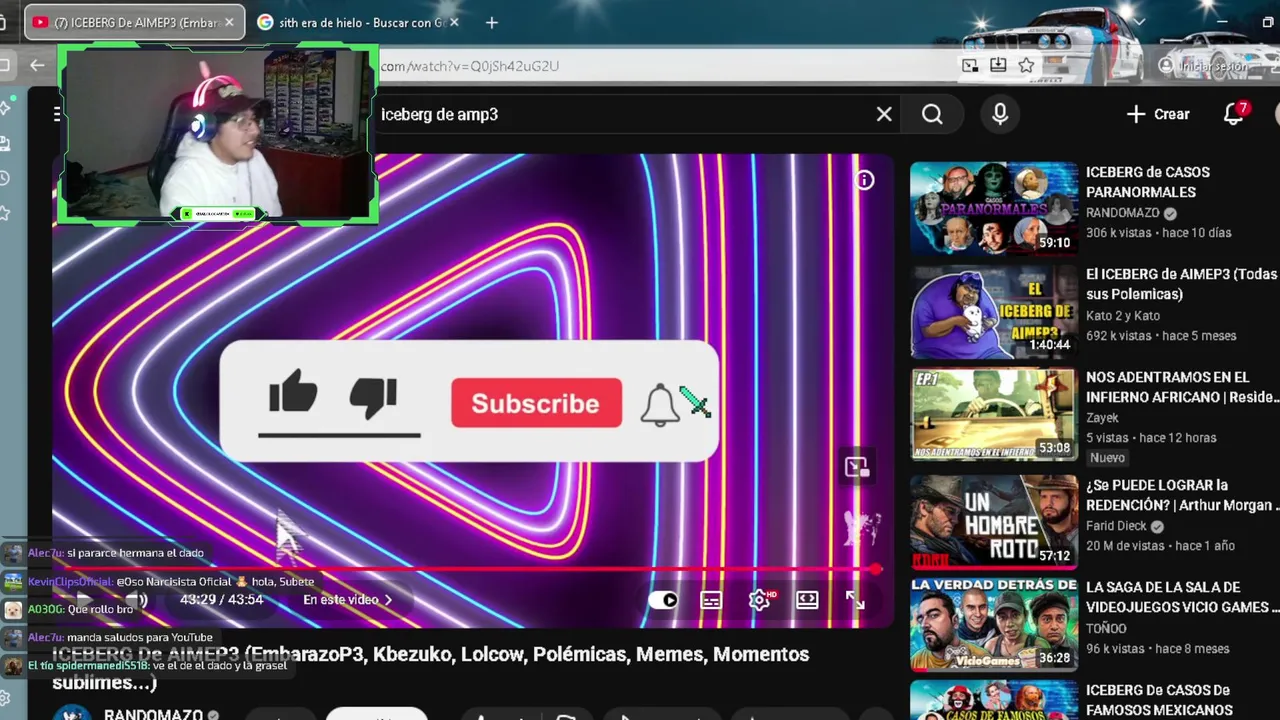Viewport: 1280px width, 720px height.
Task: Click the YouTube search magnifier button
Action: tap(932, 114)
